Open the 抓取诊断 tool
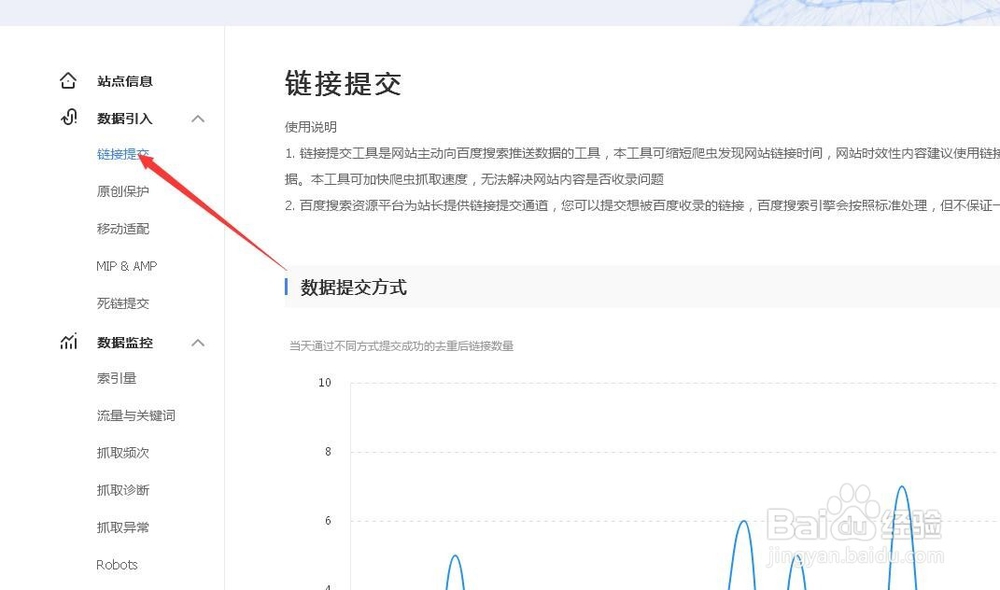The width and height of the screenshot is (1000, 590). [122, 490]
